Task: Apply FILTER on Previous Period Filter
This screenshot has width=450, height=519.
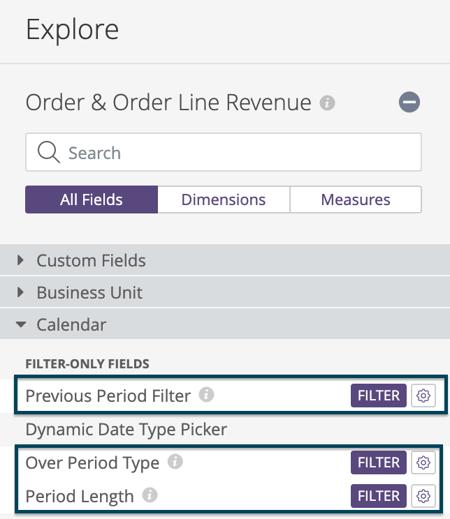Action: pos(379,396)
